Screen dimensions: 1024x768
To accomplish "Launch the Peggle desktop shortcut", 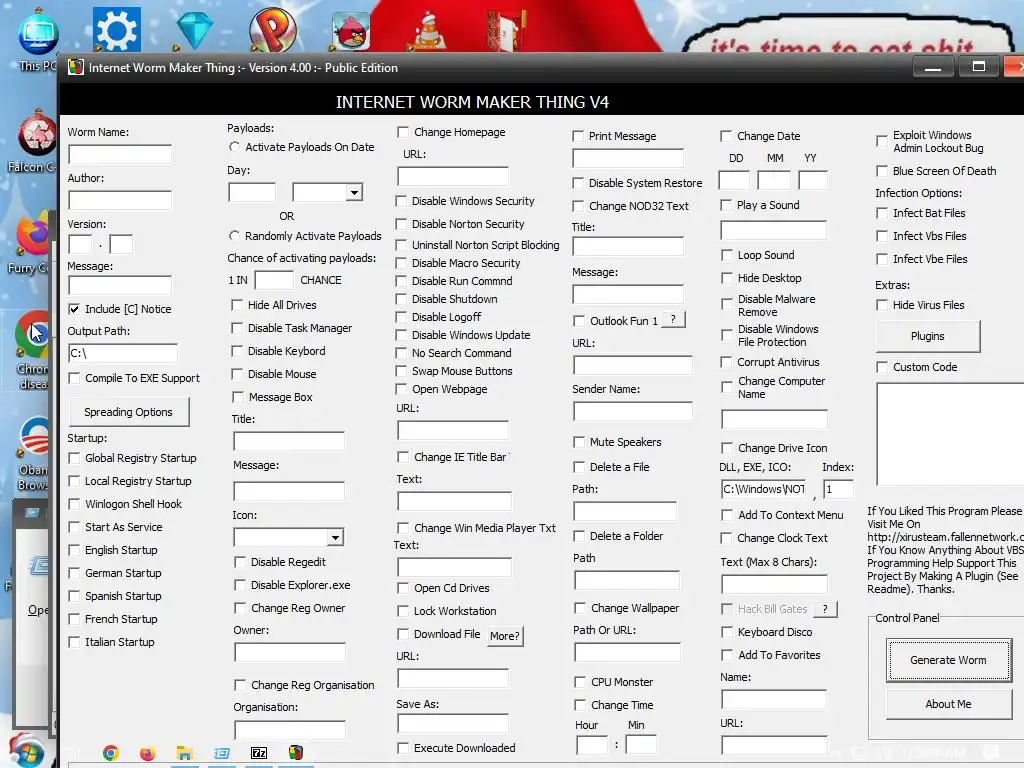I will [x=273, y=29].
